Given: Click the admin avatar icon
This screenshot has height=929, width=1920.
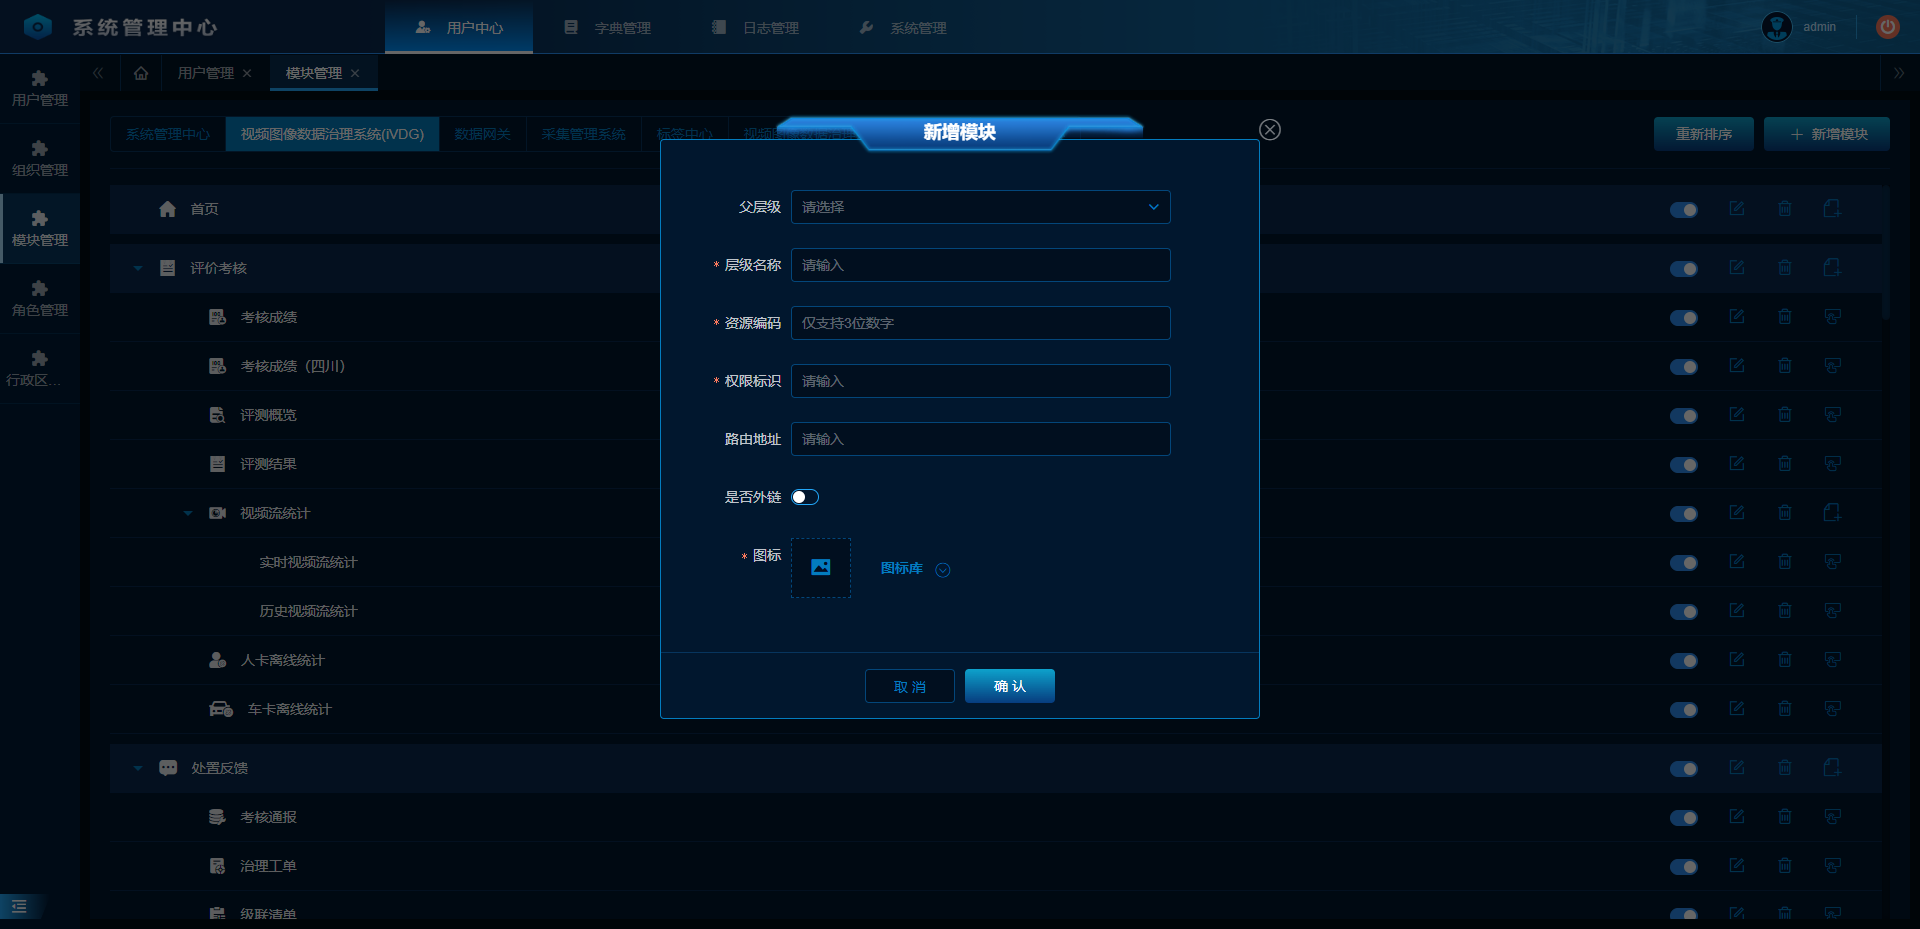Looking at the screenshot, I should [1777, 27].
